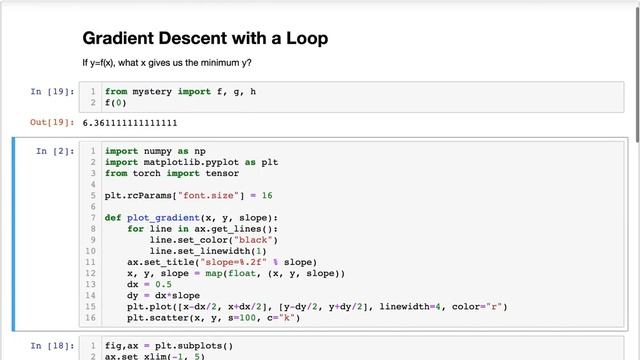
Task: Click code line 'from mystery import f, g, h'
Action: [x=180, y=91]
